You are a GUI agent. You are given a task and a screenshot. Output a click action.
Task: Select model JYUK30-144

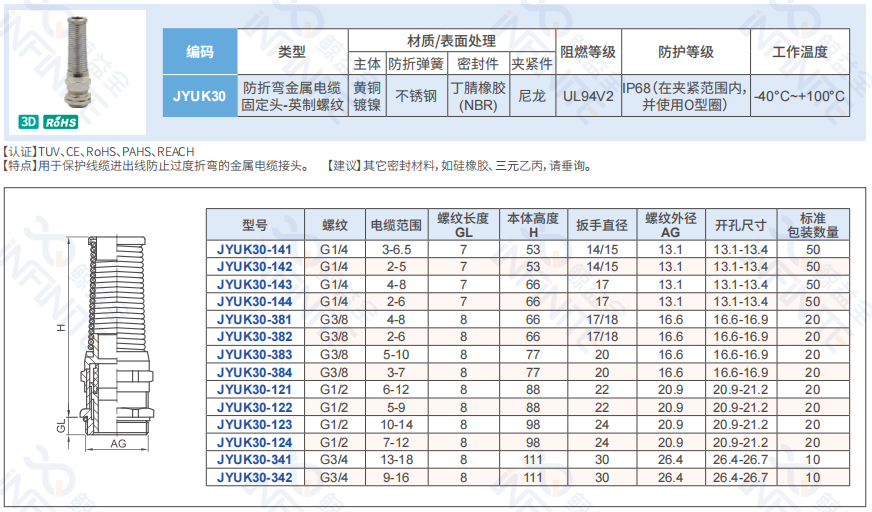[x=255, y=301]
